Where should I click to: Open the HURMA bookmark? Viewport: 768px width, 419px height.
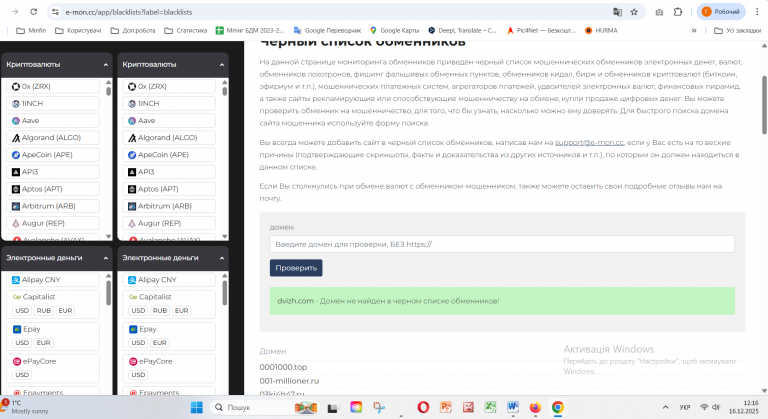(x=601, y=30)
